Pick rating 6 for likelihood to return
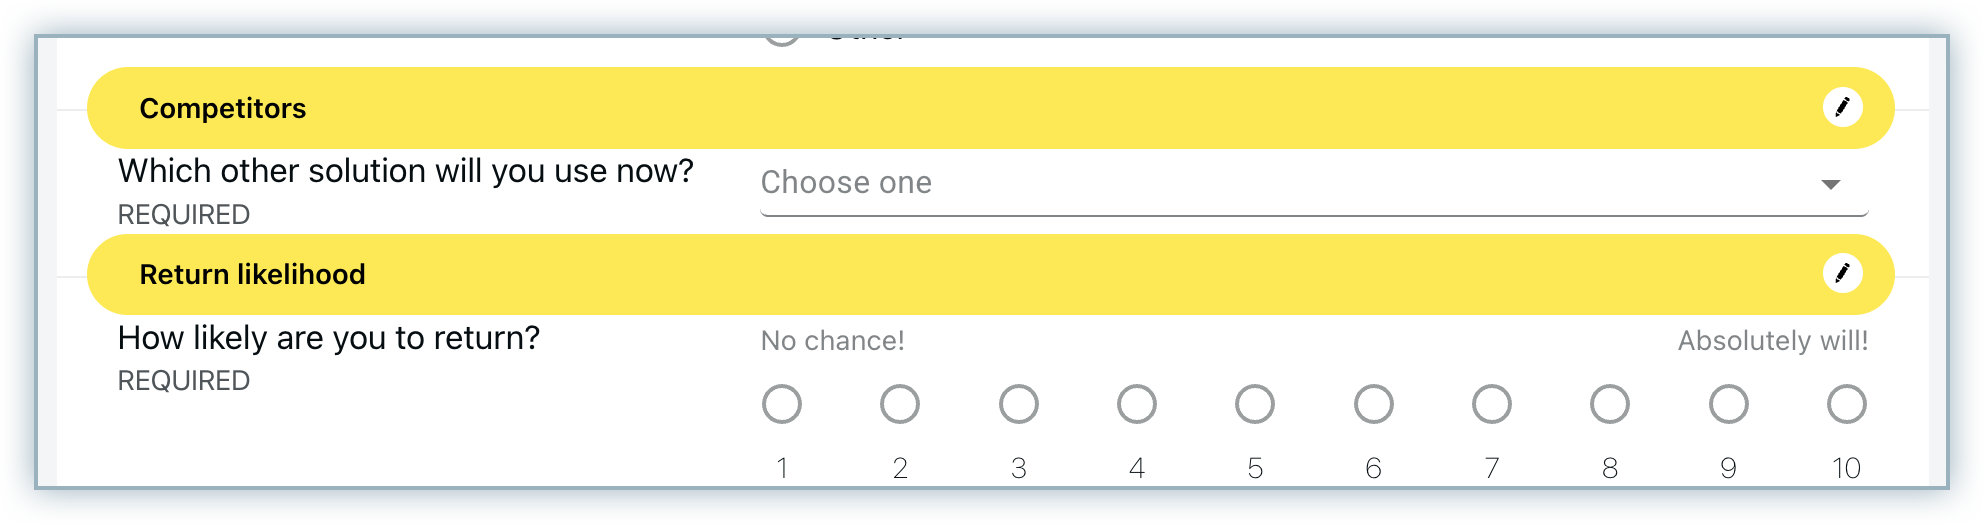 coord(1373,405)
